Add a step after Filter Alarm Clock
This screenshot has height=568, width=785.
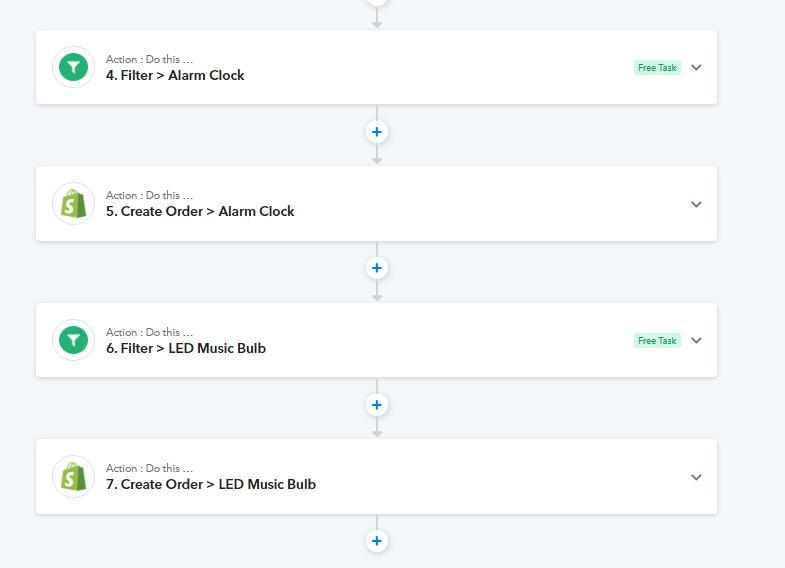point(377,131)
